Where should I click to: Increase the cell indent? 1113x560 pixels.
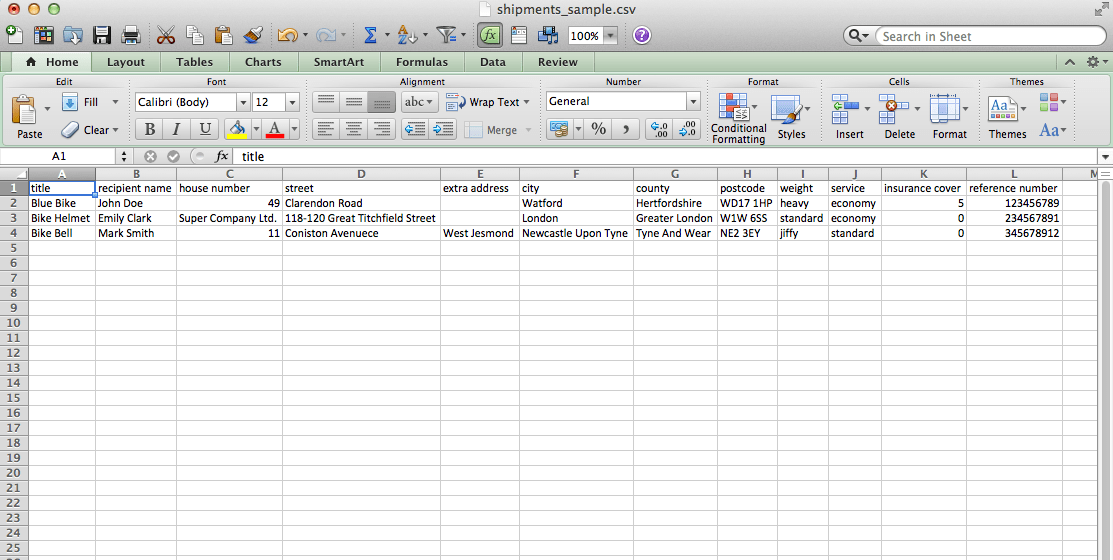pos(442,129)
